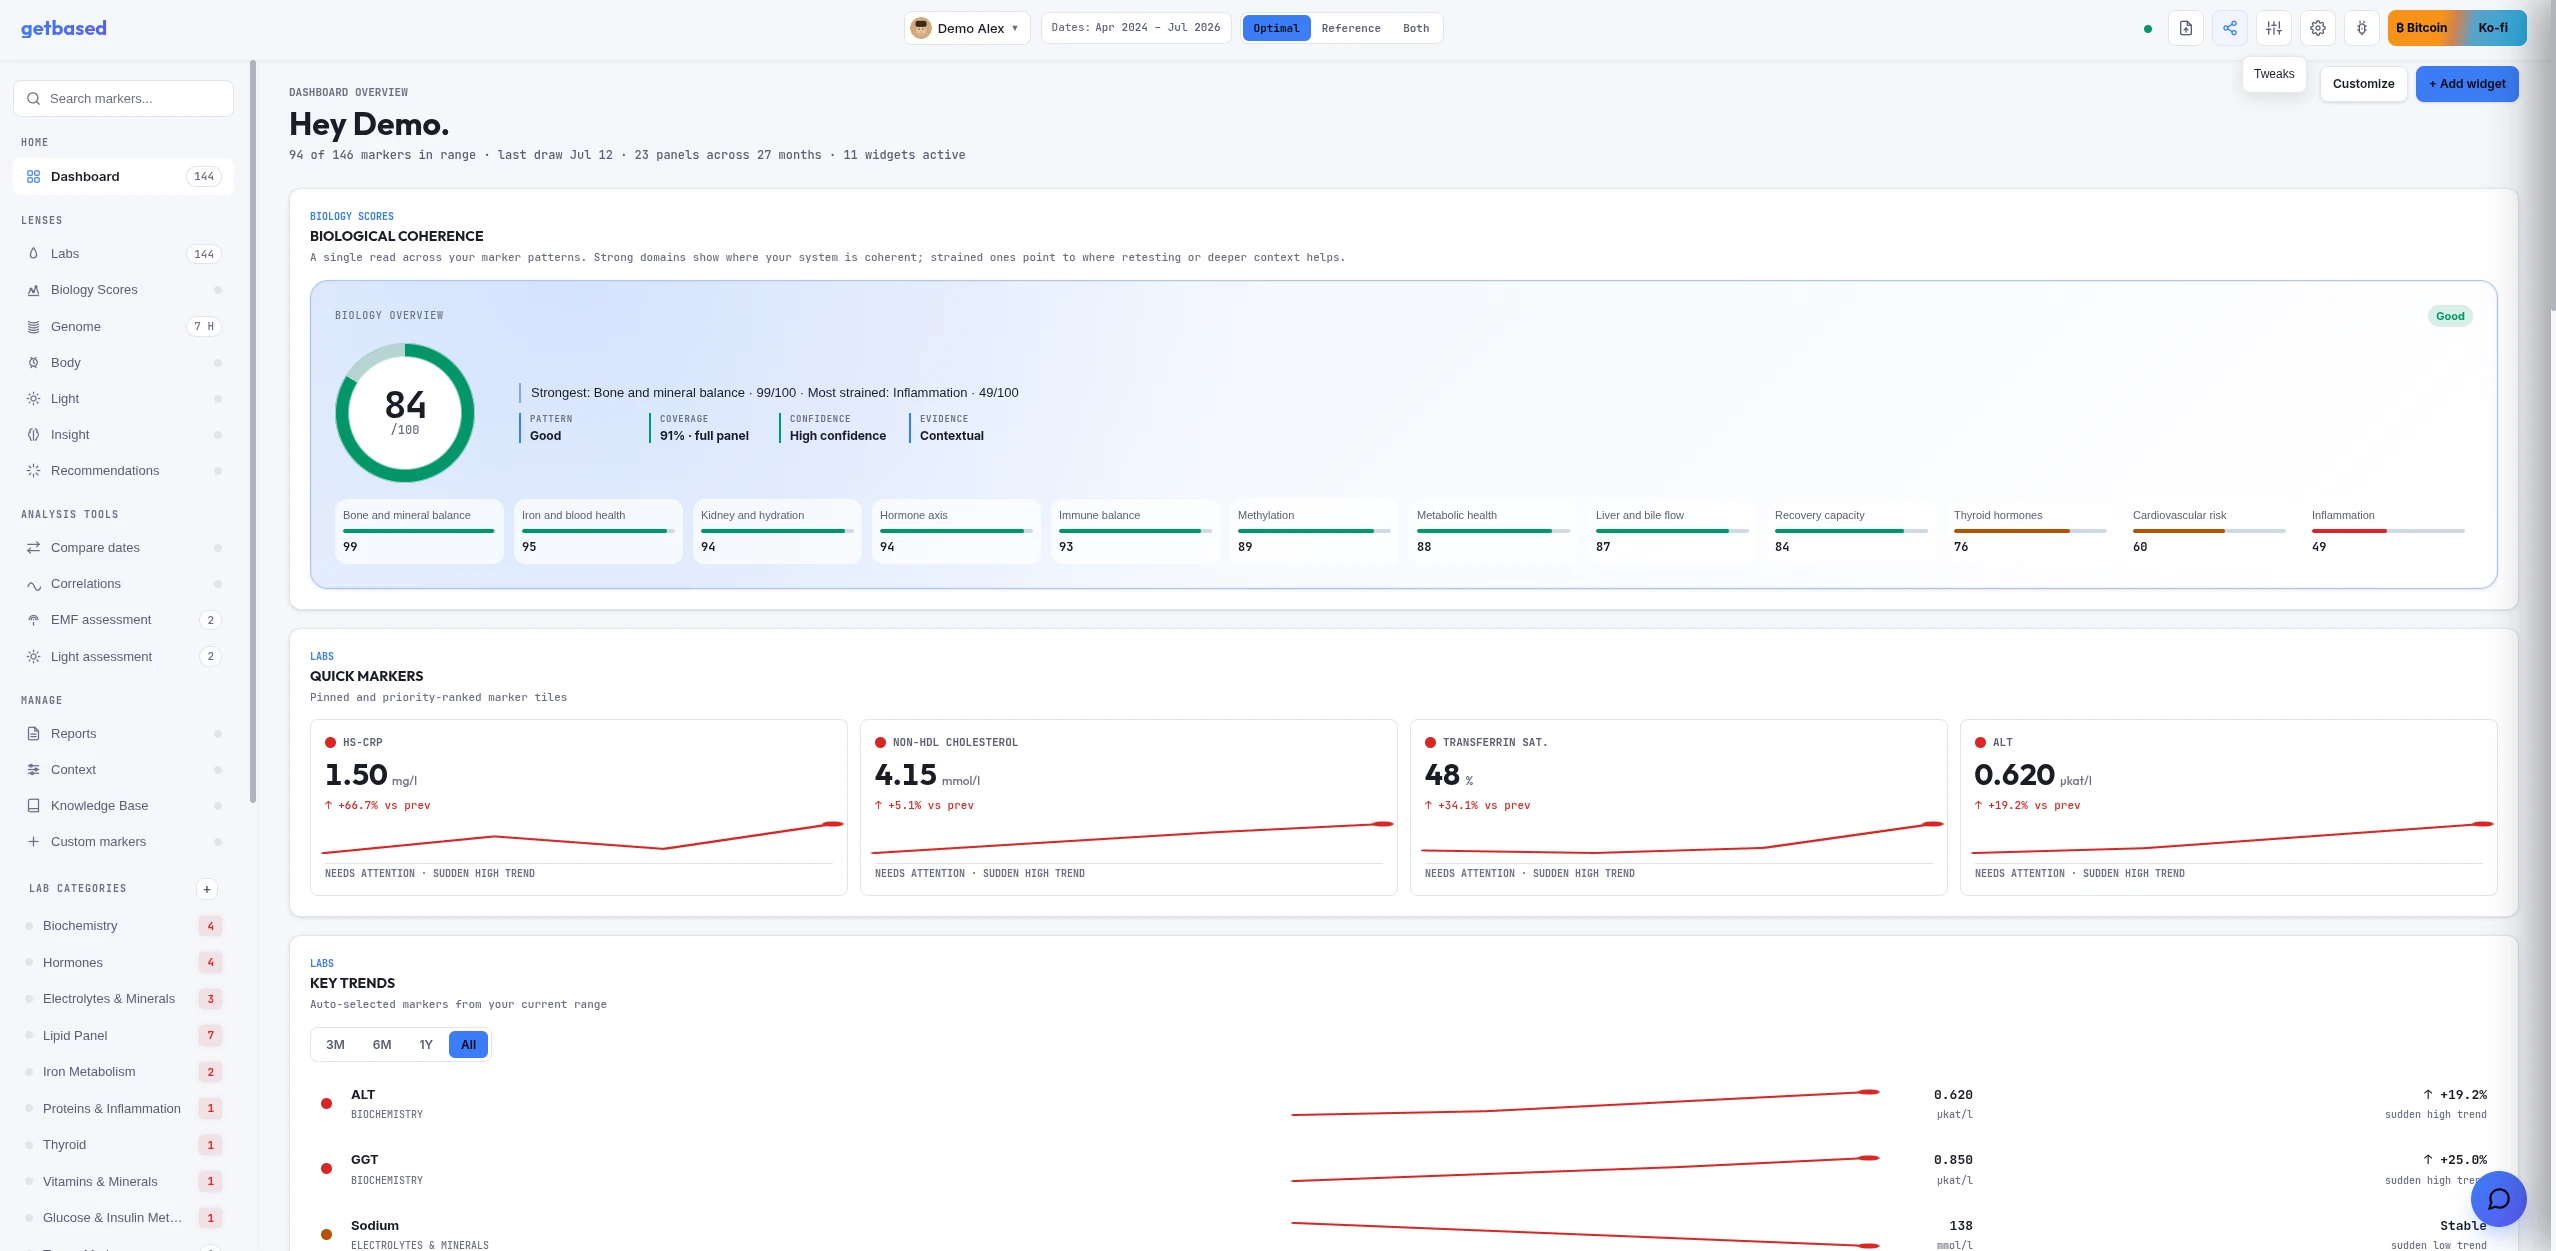2556x1251 pixels.
Task: Click the Correlations wave icon
Action: [x=33, y=584]
